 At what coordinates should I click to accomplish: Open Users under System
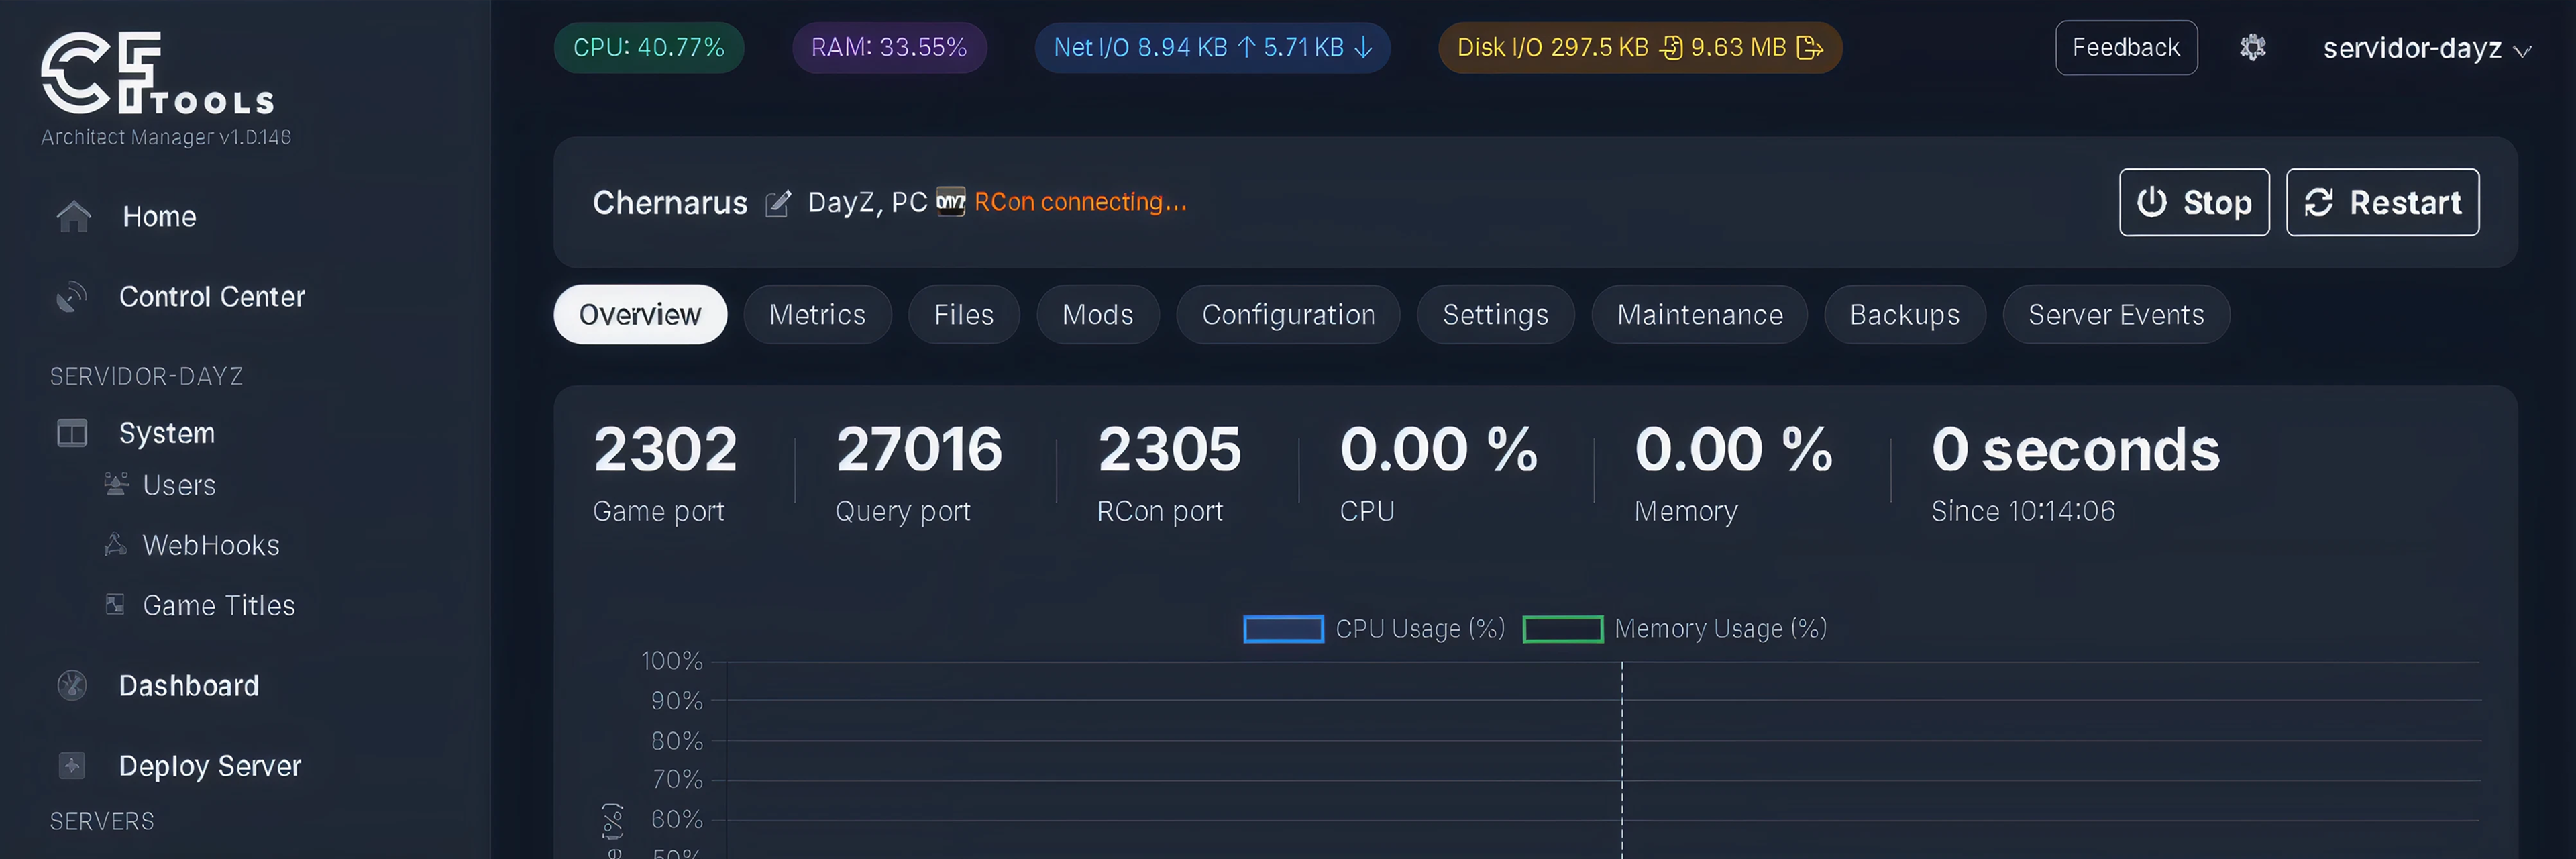point(179,485)
